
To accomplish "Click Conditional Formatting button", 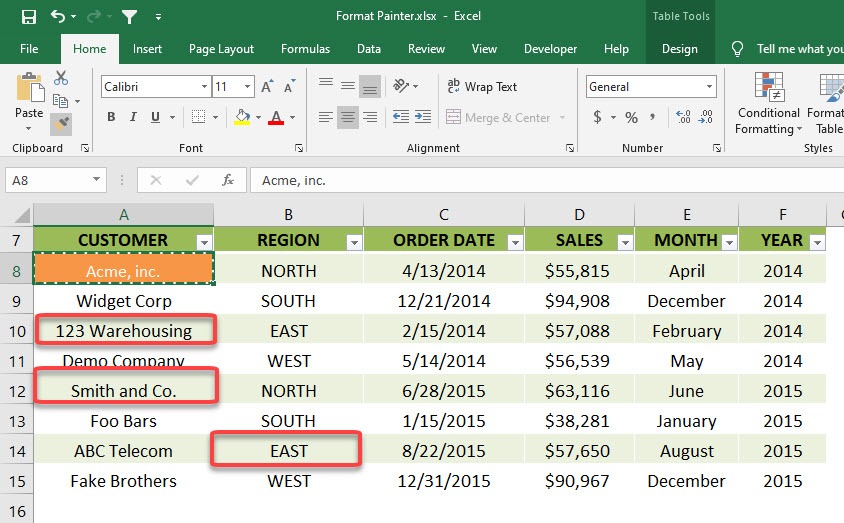I will [x=768, y=103].
